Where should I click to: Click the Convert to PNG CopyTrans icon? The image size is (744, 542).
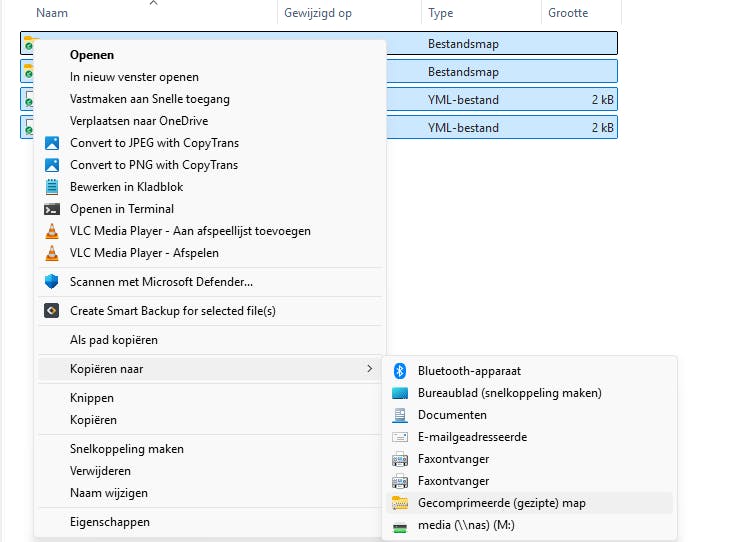click(x=52, y=165)
